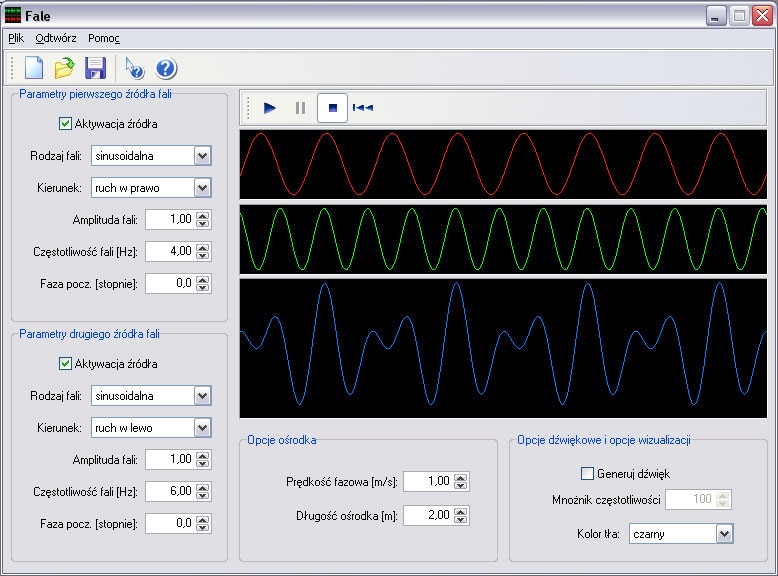Pause the wave animation
778x576 pixels.
coord(300,107)
